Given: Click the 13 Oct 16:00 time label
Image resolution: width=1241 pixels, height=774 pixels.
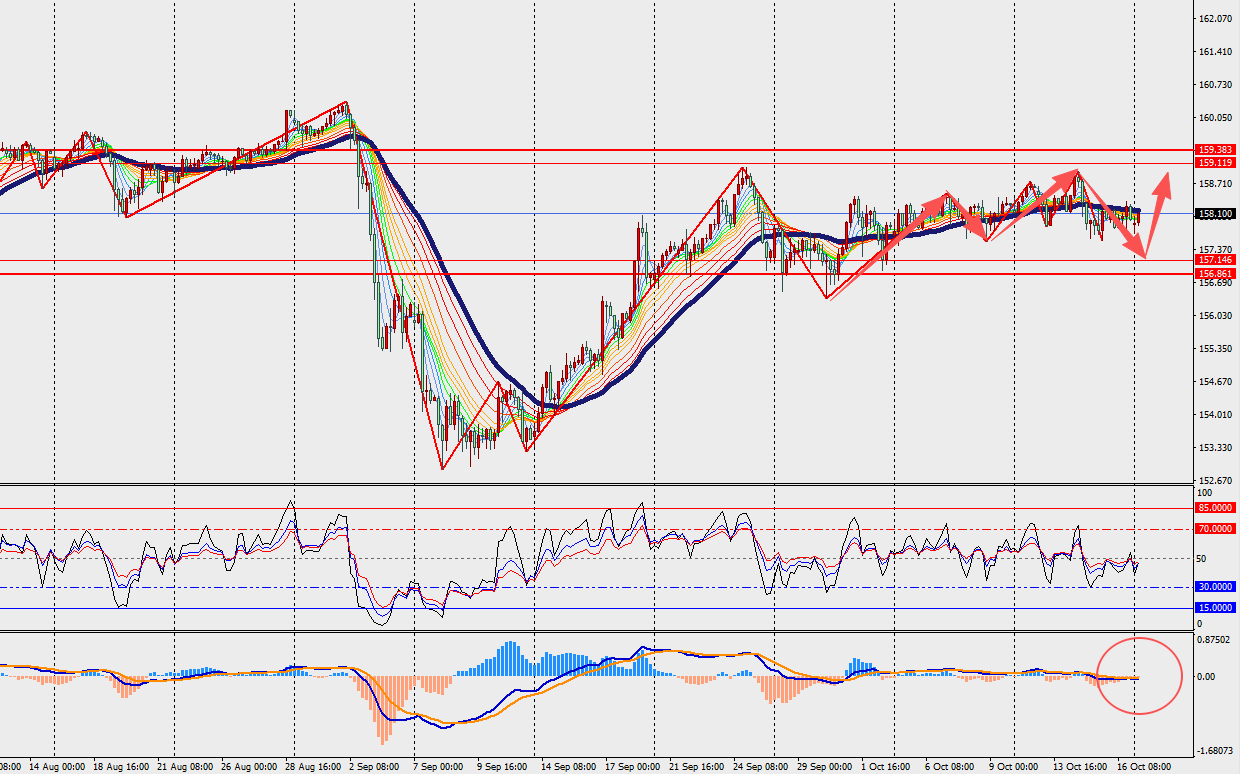Looking at the screenshot, I should tap(1078, 767).
